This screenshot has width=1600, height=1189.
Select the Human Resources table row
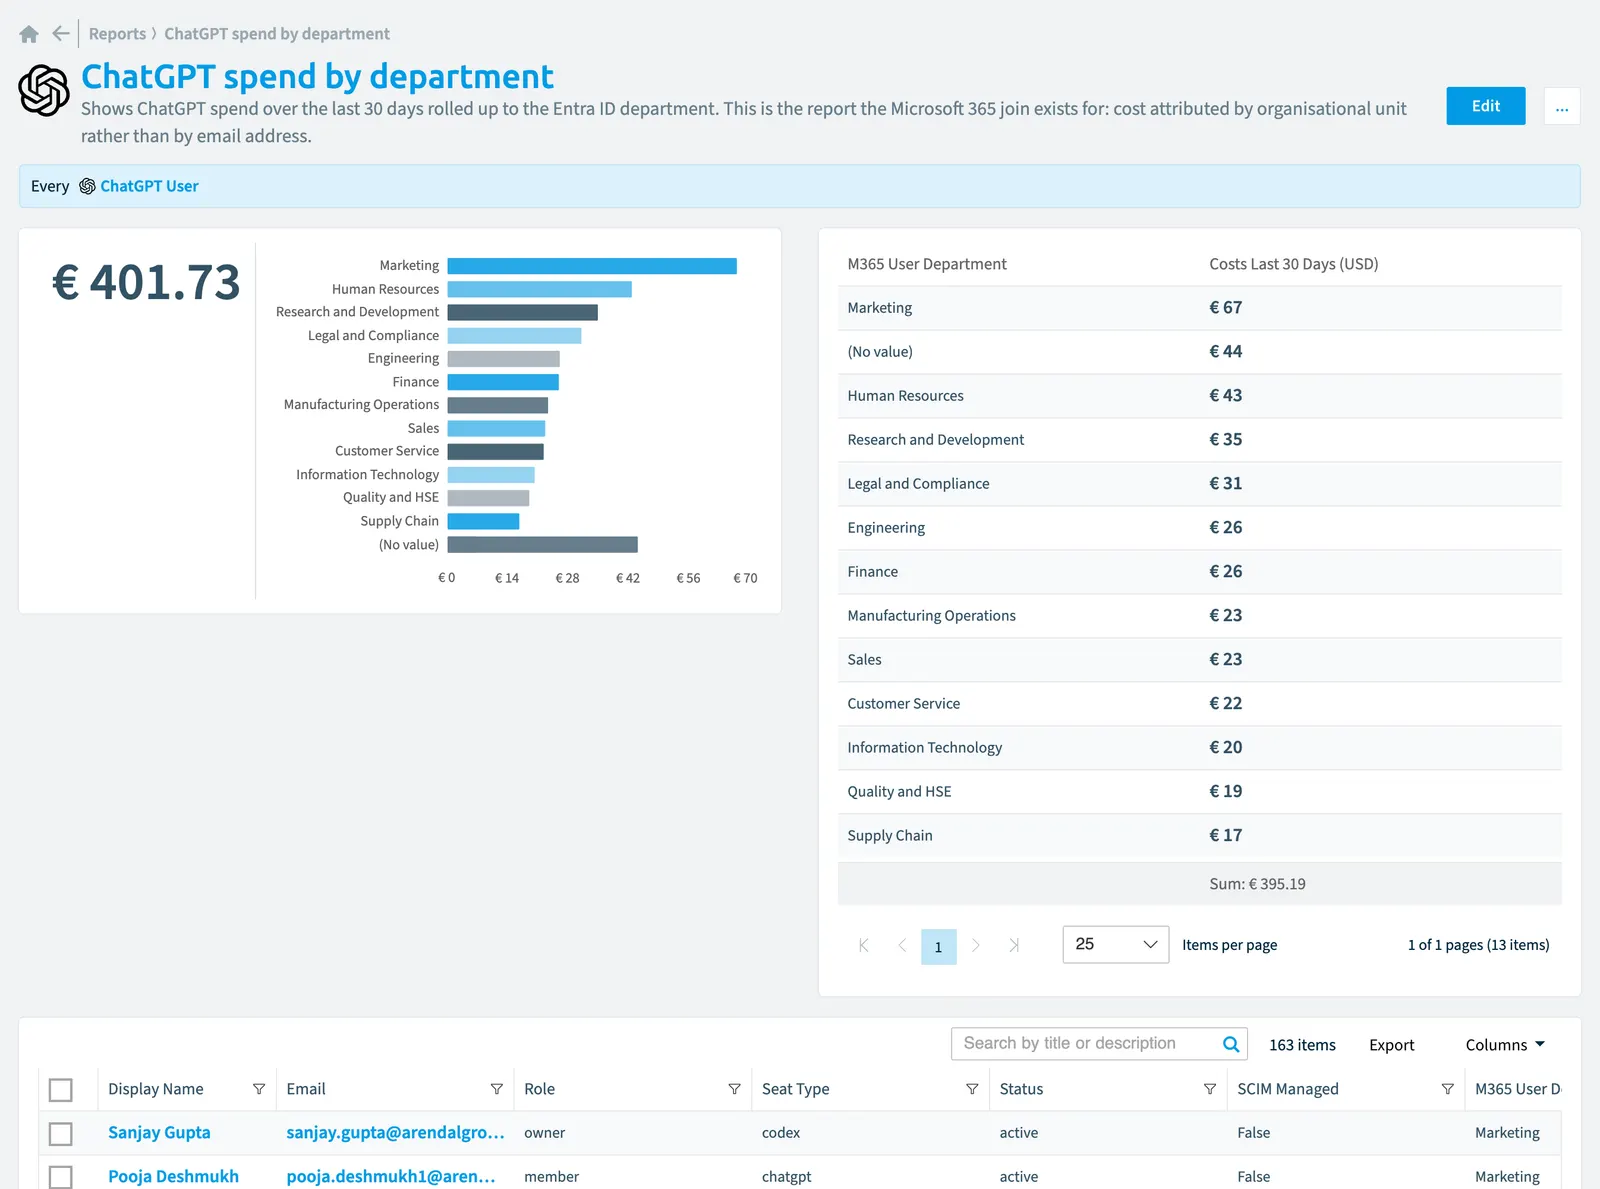click(1200, 396)
